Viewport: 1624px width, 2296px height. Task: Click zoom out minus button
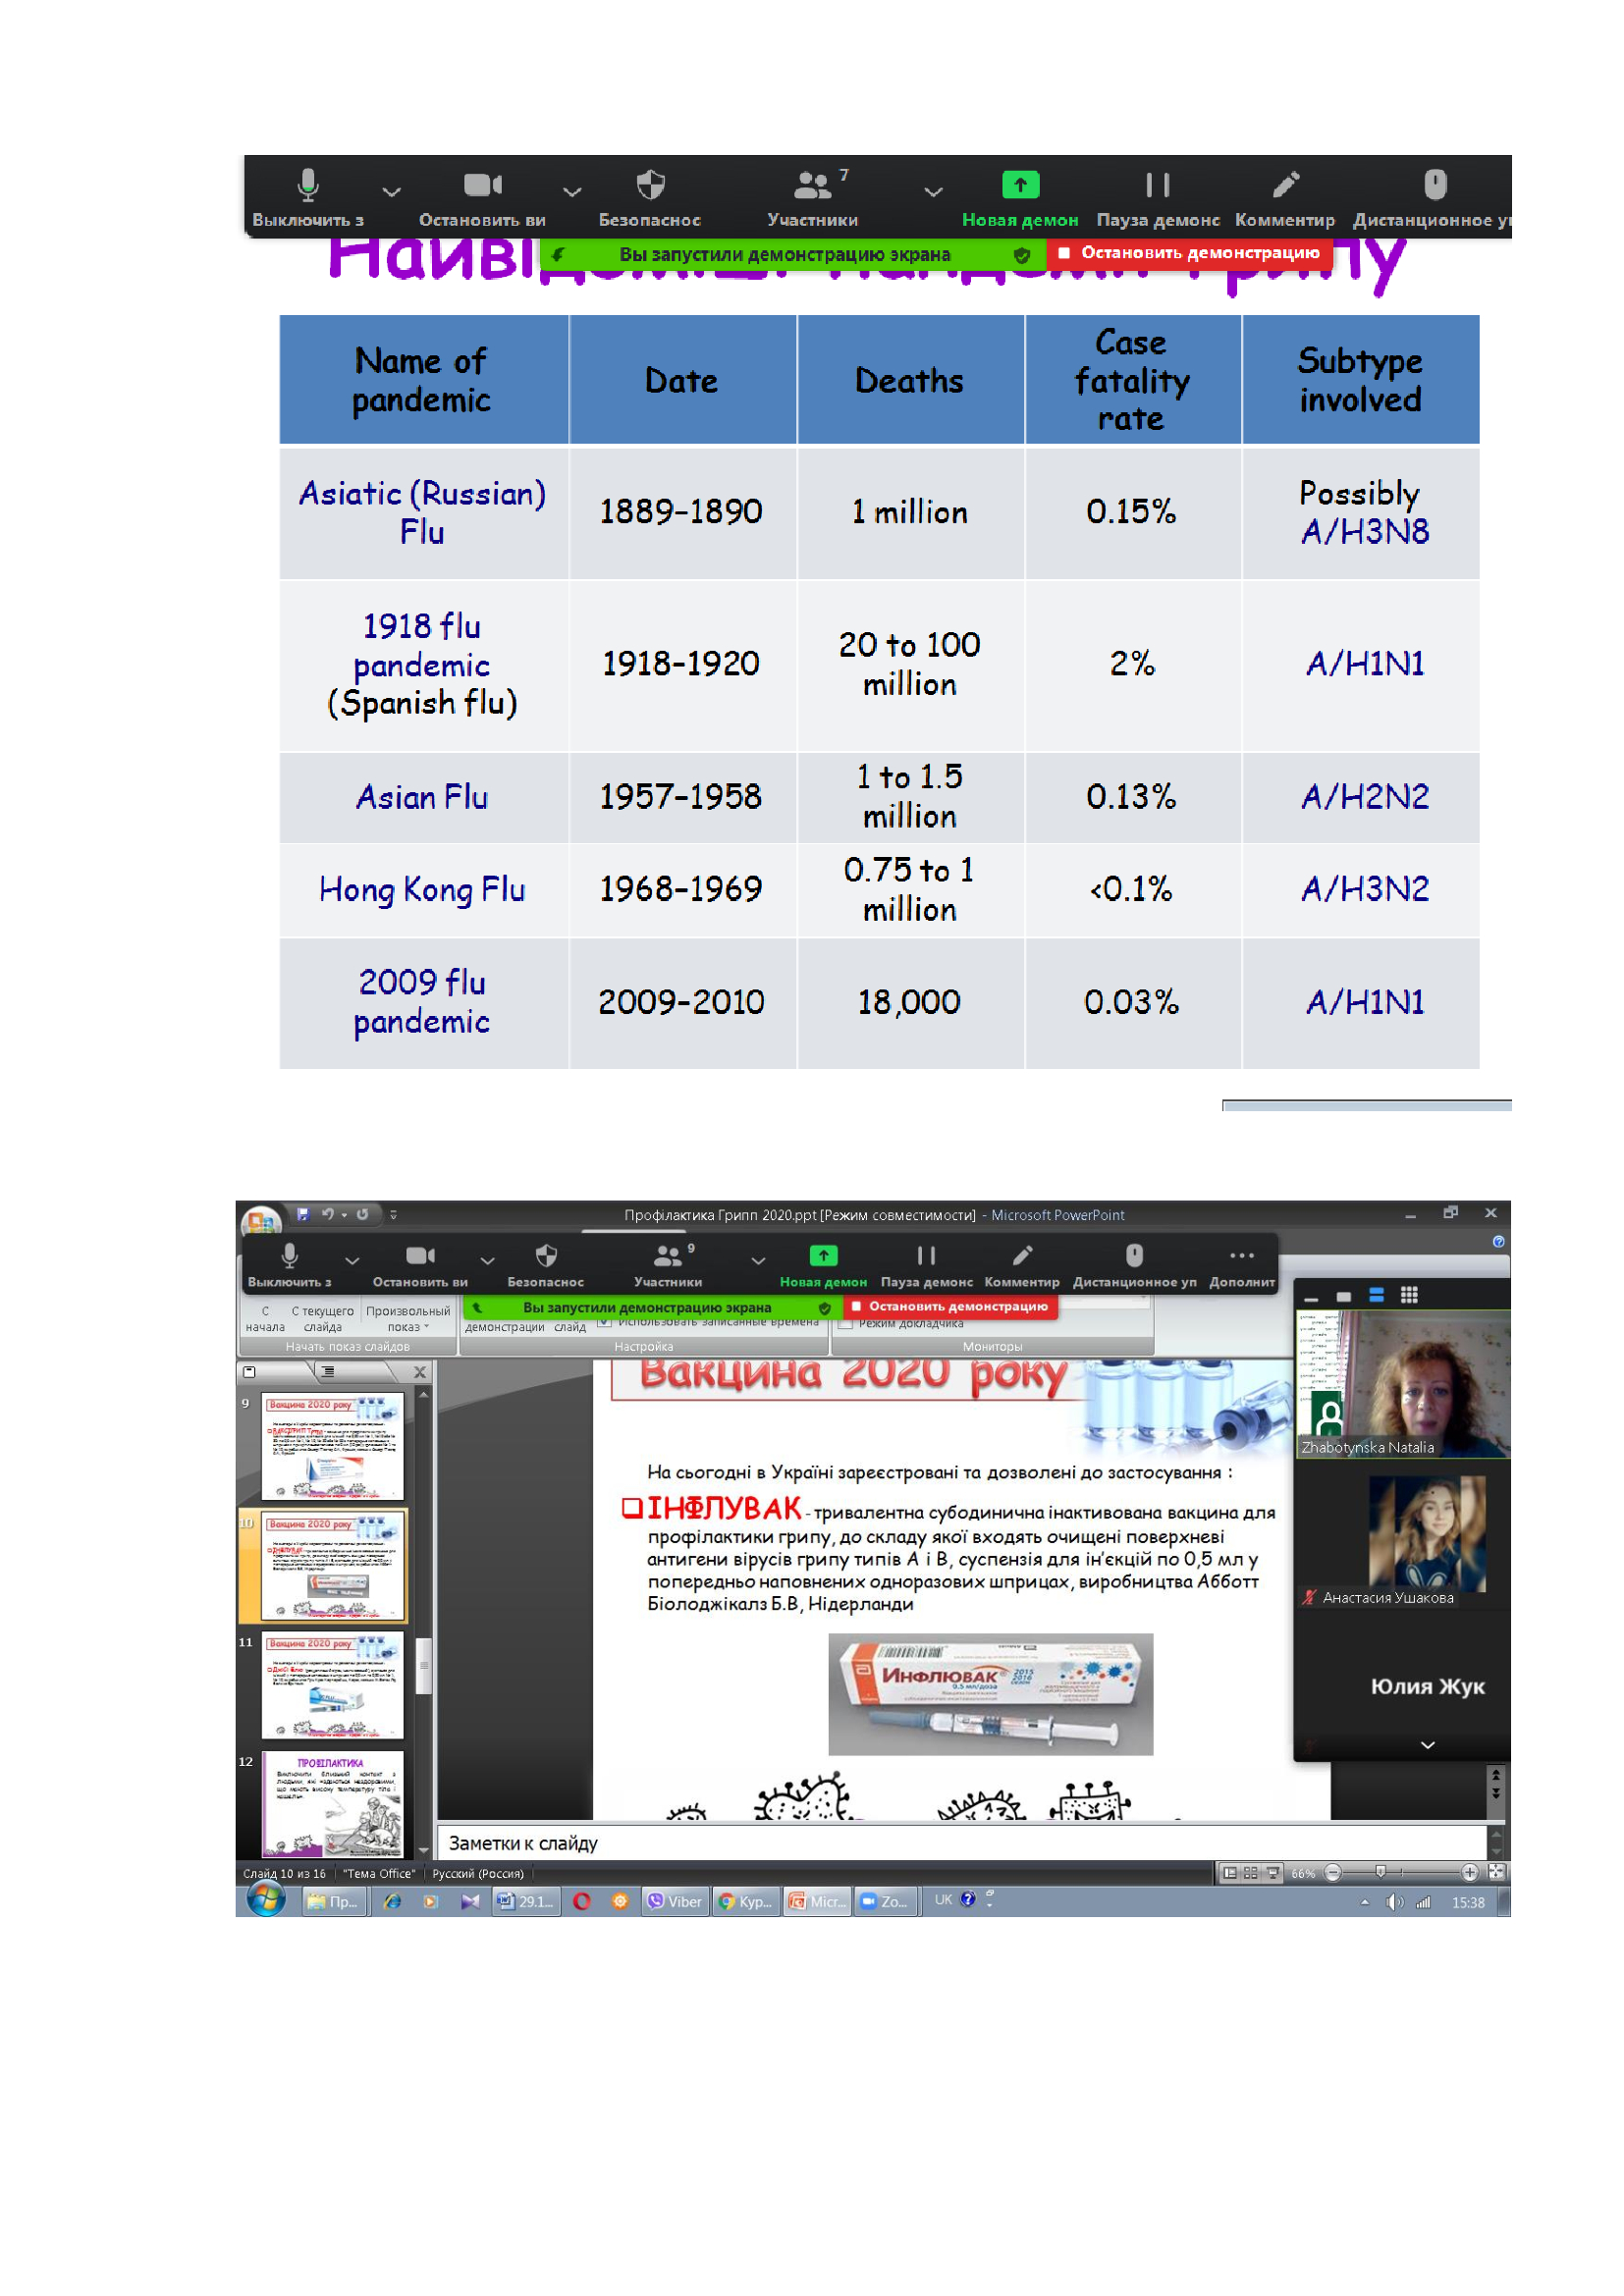tap(1333, 1874)
